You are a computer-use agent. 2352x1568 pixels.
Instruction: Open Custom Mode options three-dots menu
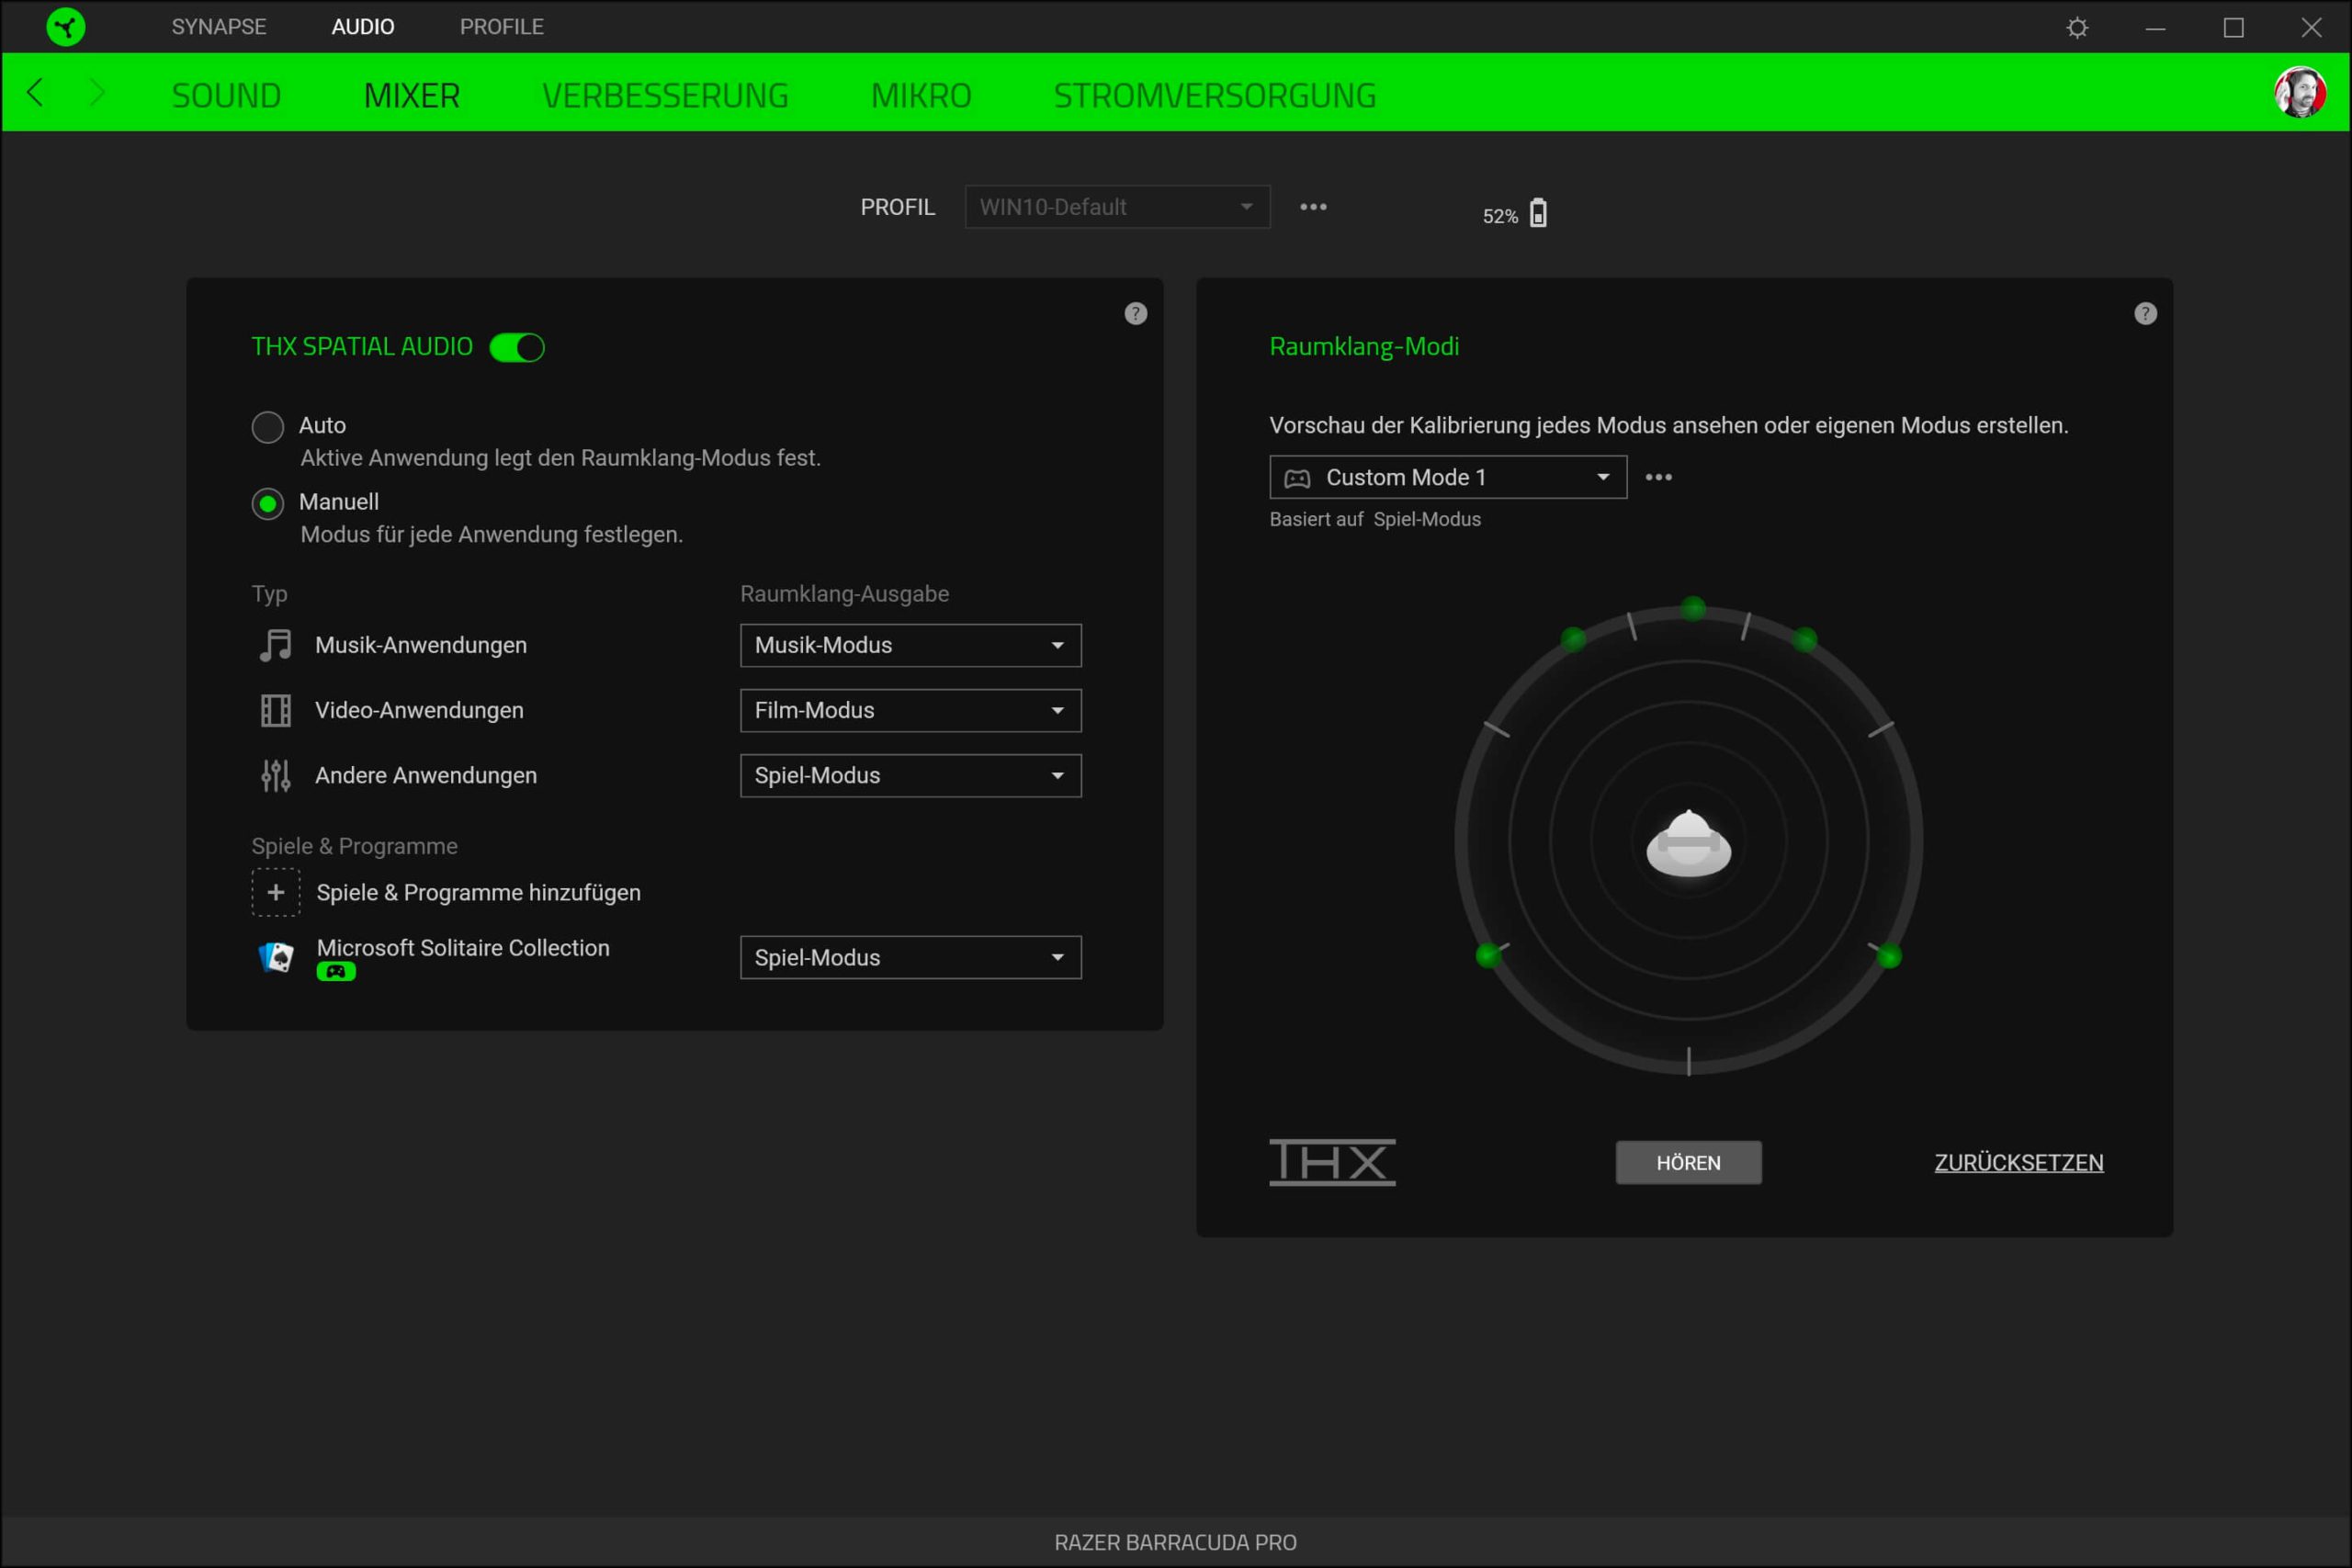1658,477
